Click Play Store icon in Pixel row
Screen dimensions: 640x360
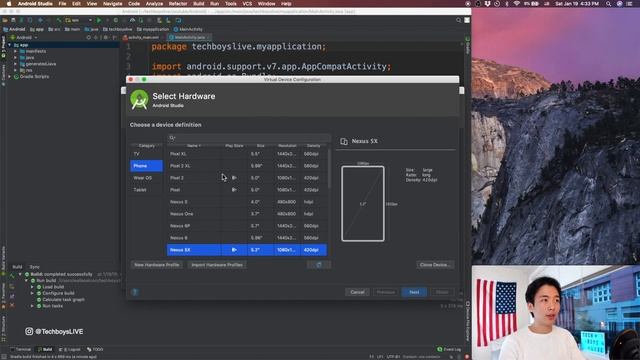coord(234,190)
